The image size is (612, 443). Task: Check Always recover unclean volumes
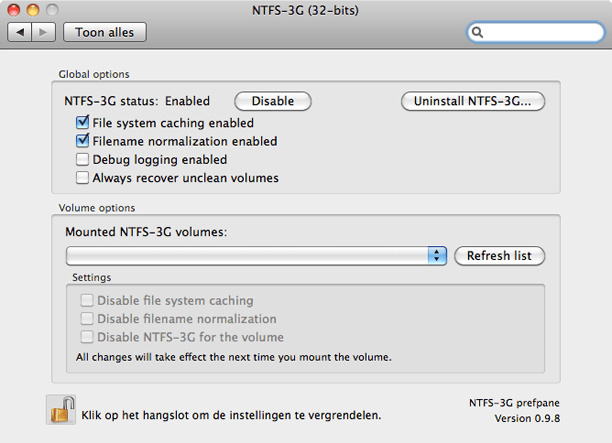[83, 178]
